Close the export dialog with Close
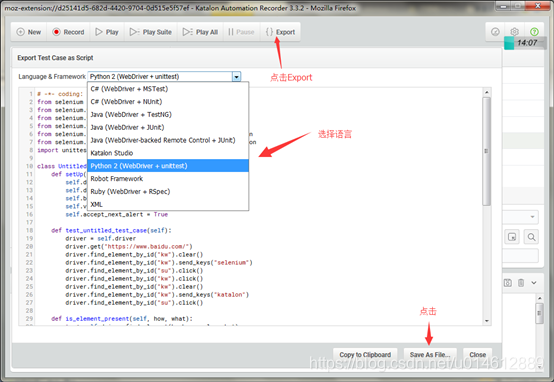Image resolution: width=554 pixels, height=382 pixels. click(477, 354)
